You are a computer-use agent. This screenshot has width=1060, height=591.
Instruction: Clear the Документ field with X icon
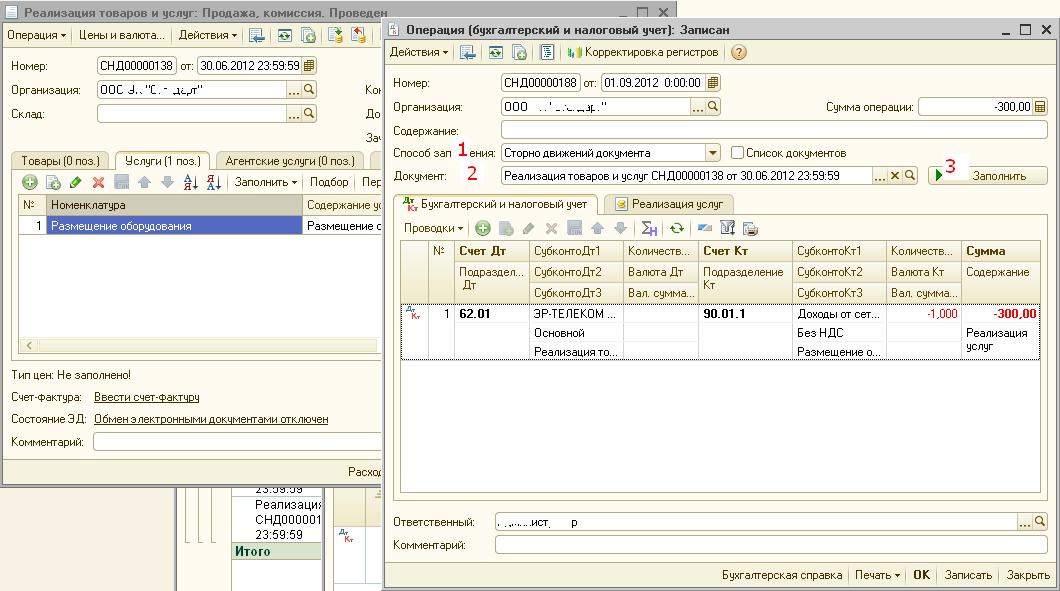point(894,176)
